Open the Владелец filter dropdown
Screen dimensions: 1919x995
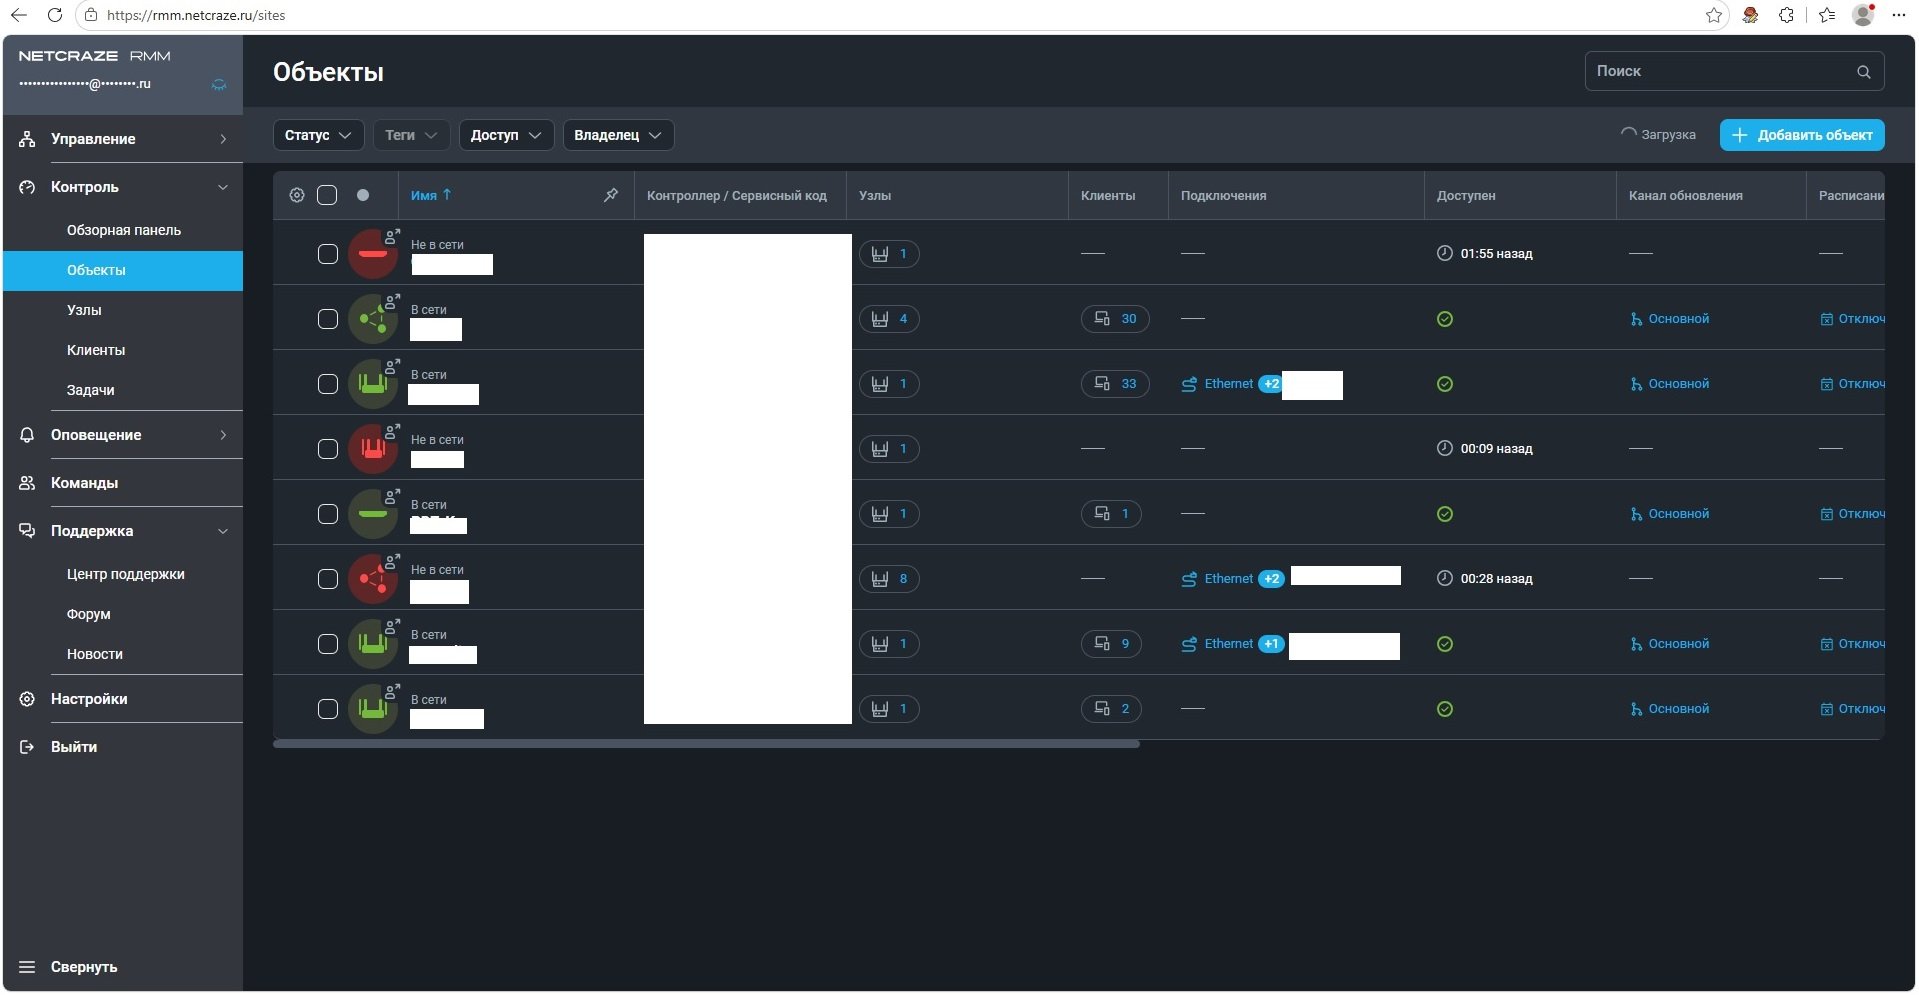(618, 135)
